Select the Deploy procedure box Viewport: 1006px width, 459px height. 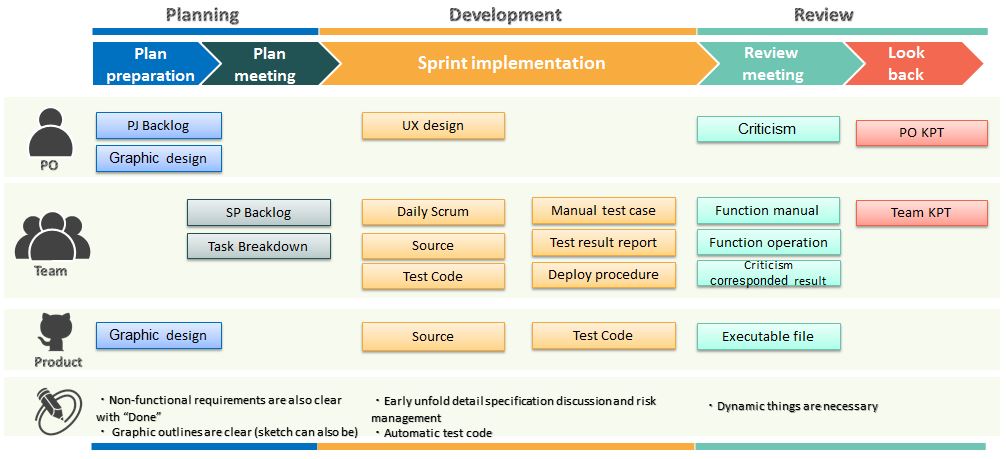[x=603, y=275]
